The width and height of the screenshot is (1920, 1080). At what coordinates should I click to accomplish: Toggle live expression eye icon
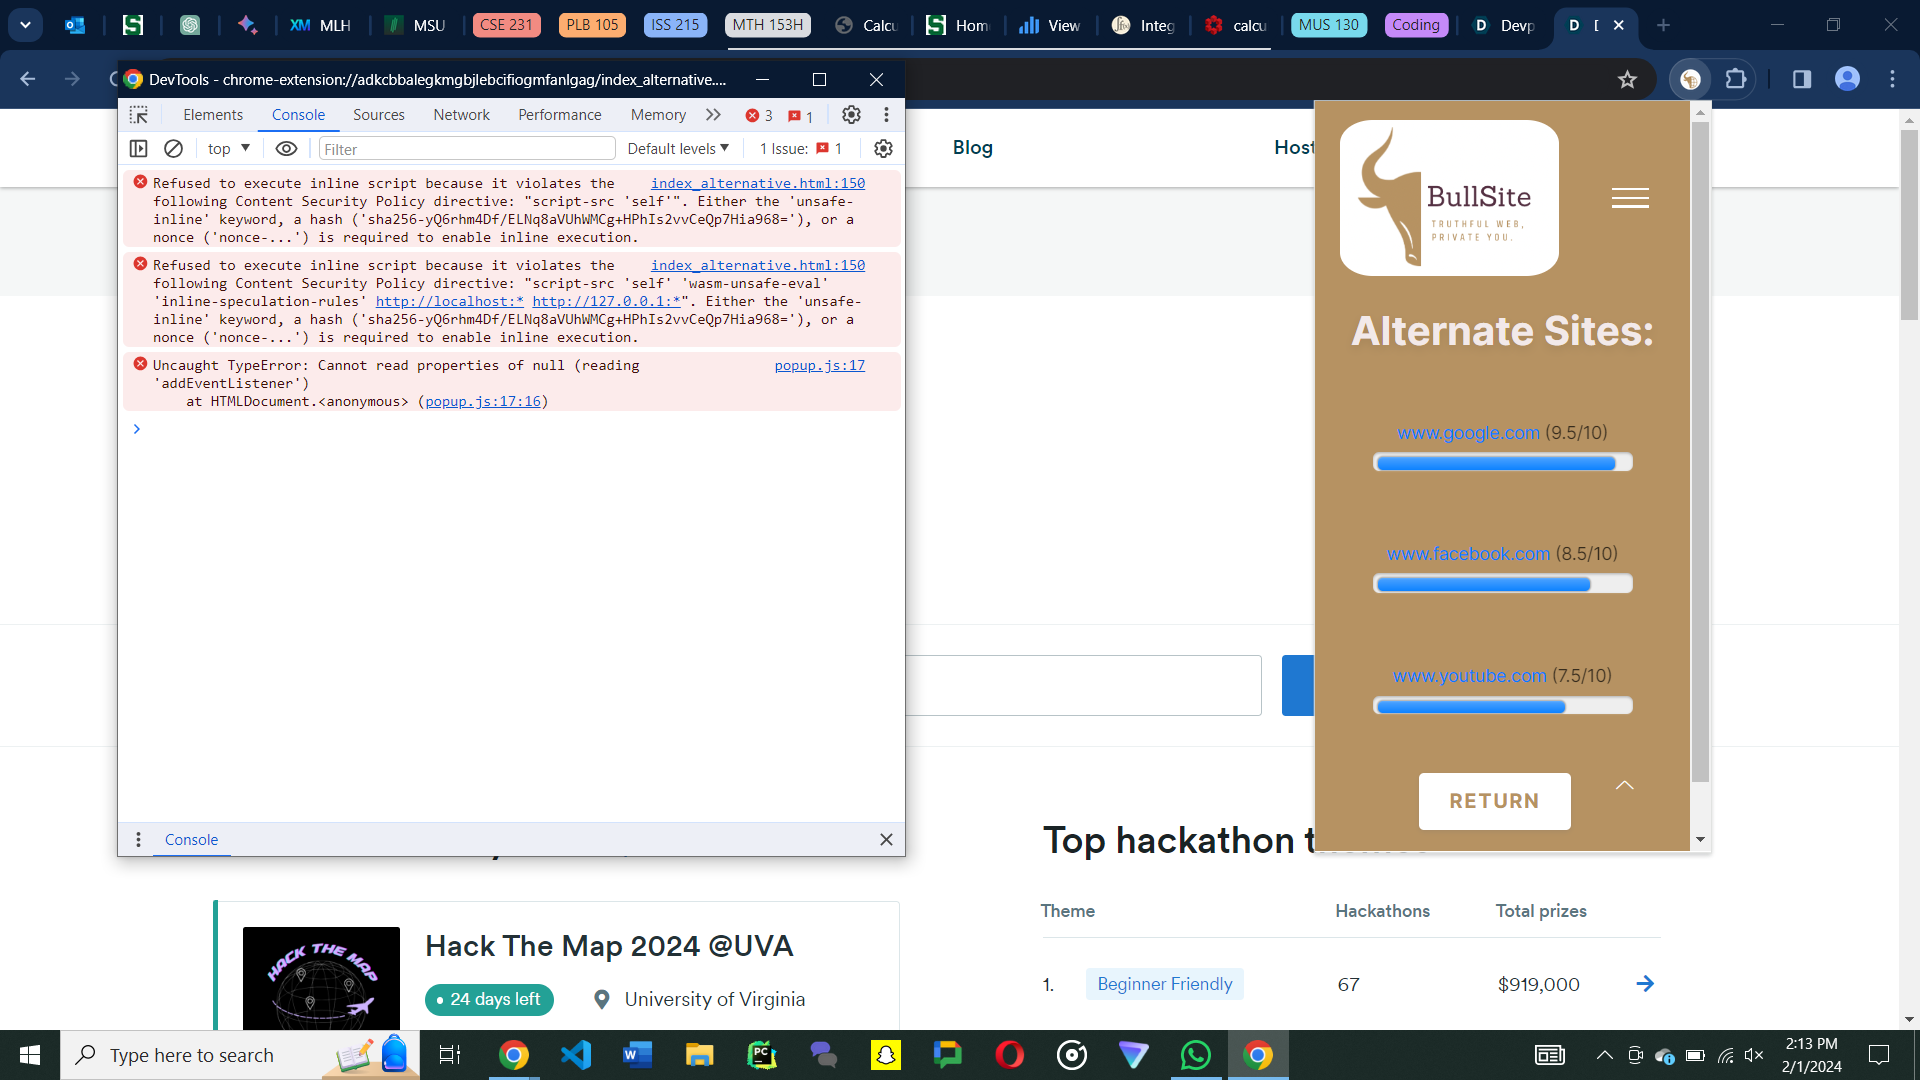click(286, 148)
